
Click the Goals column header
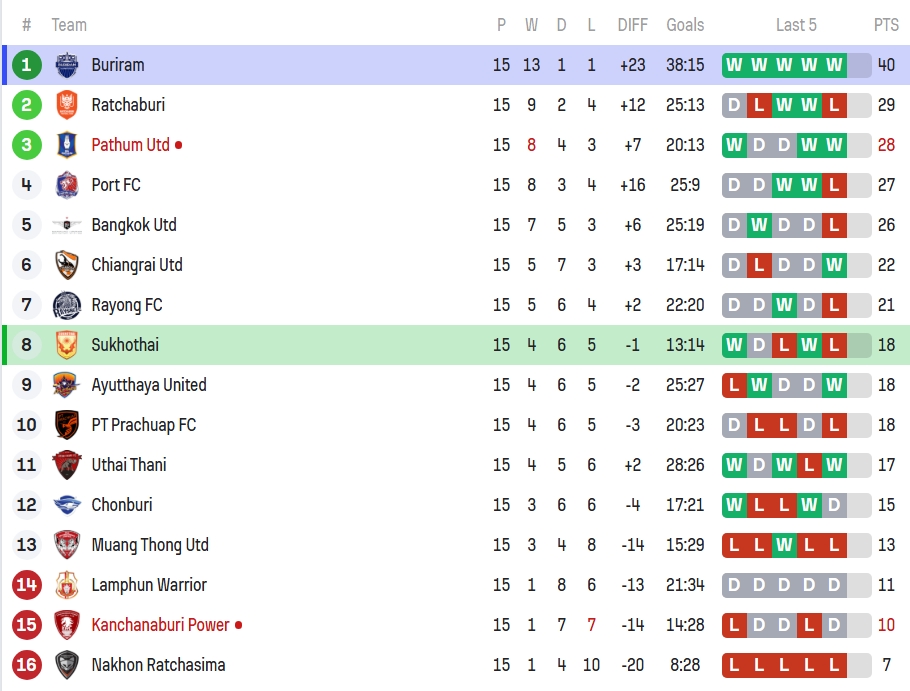tap(685, 25)
